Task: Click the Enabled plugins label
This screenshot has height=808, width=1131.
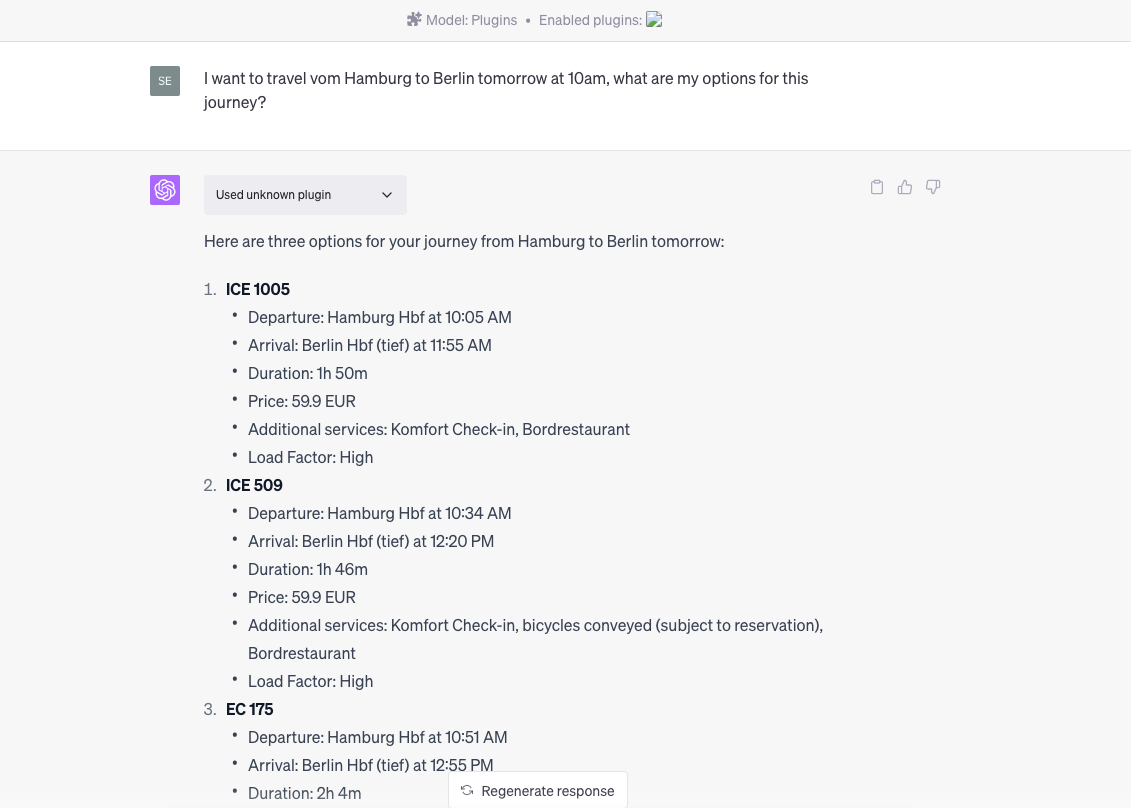Action: click(590, 20)
